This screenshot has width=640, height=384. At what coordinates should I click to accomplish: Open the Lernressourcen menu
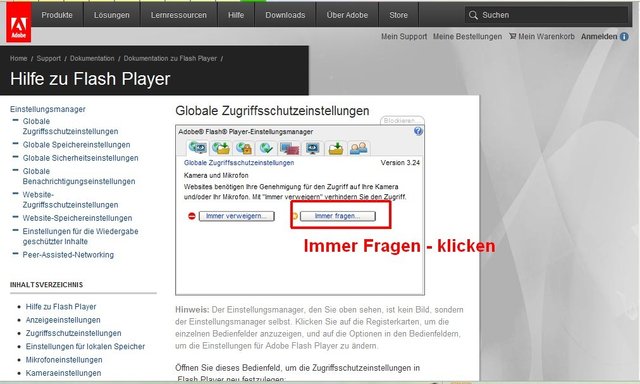click(179, 15)
